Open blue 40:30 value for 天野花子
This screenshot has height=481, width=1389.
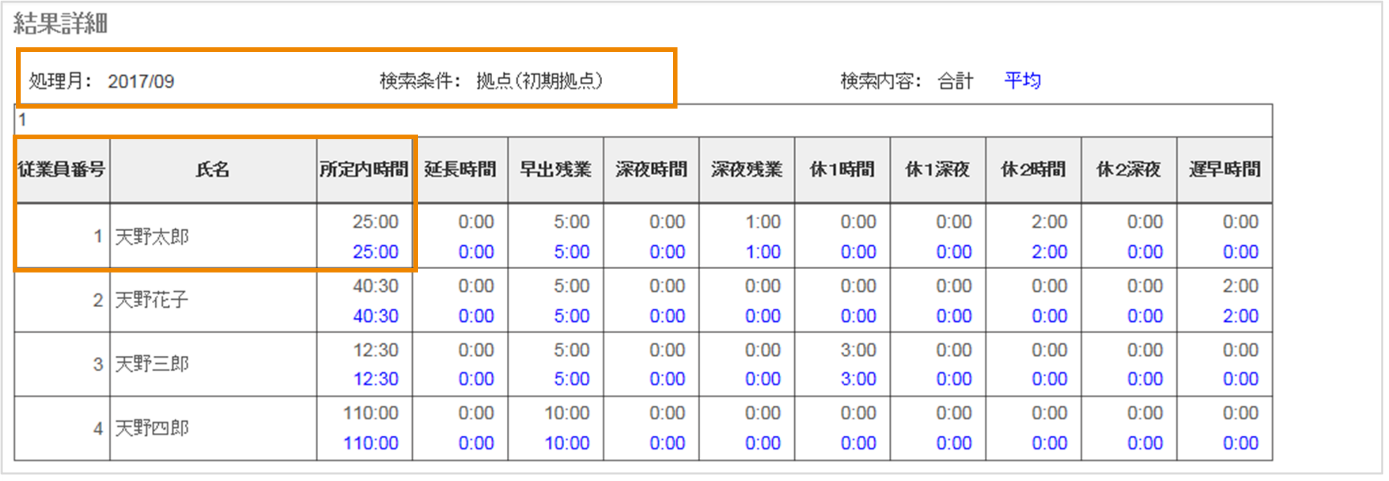pos(375,316)
